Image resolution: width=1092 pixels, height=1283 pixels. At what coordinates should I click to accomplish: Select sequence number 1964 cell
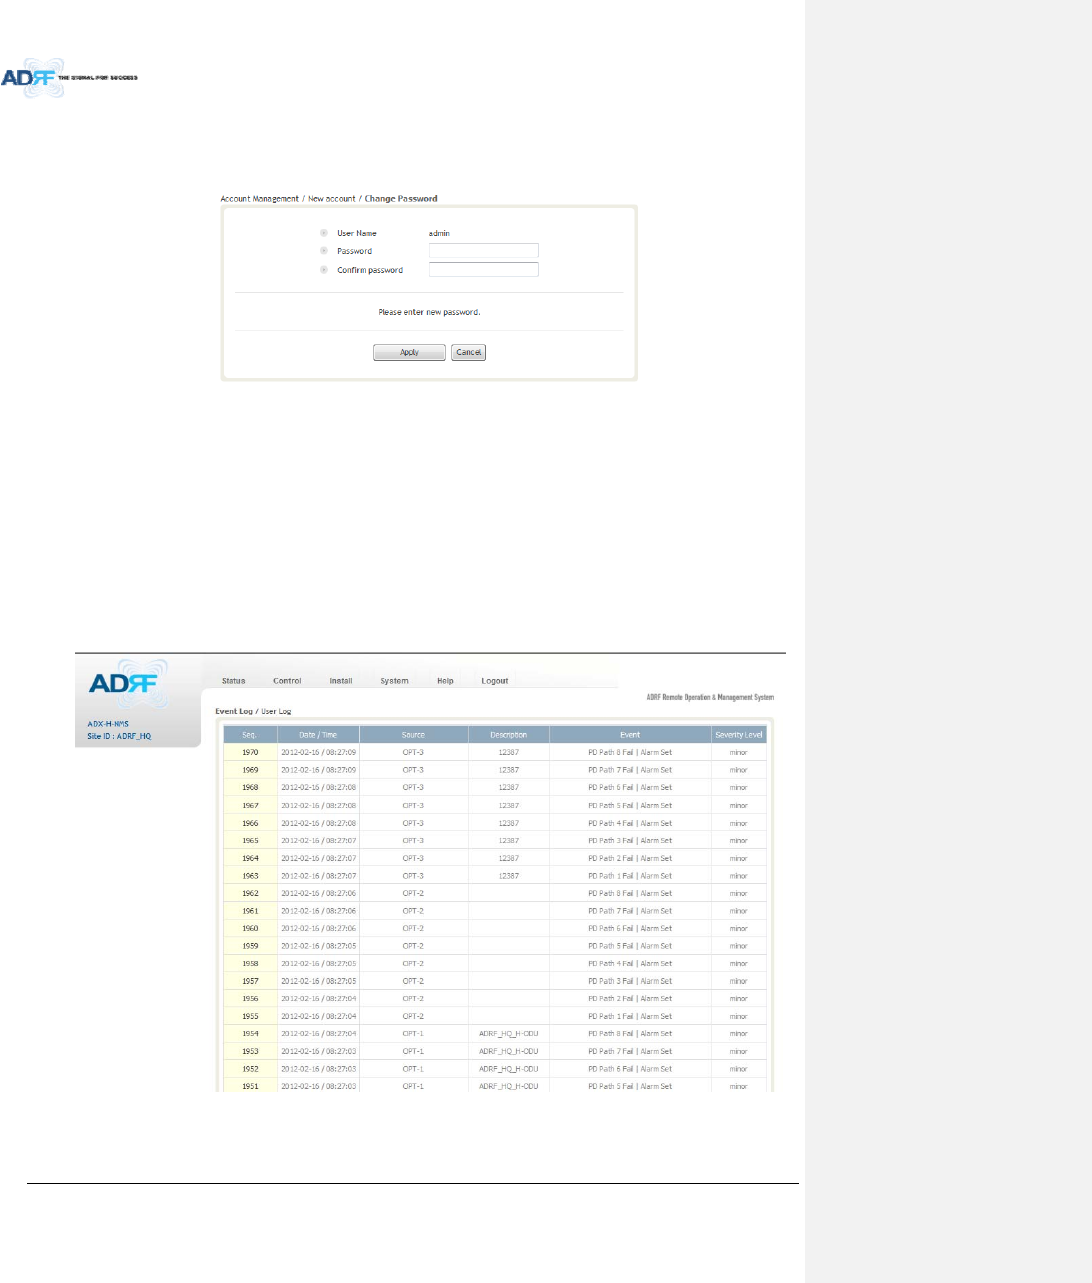pos(250,858)
